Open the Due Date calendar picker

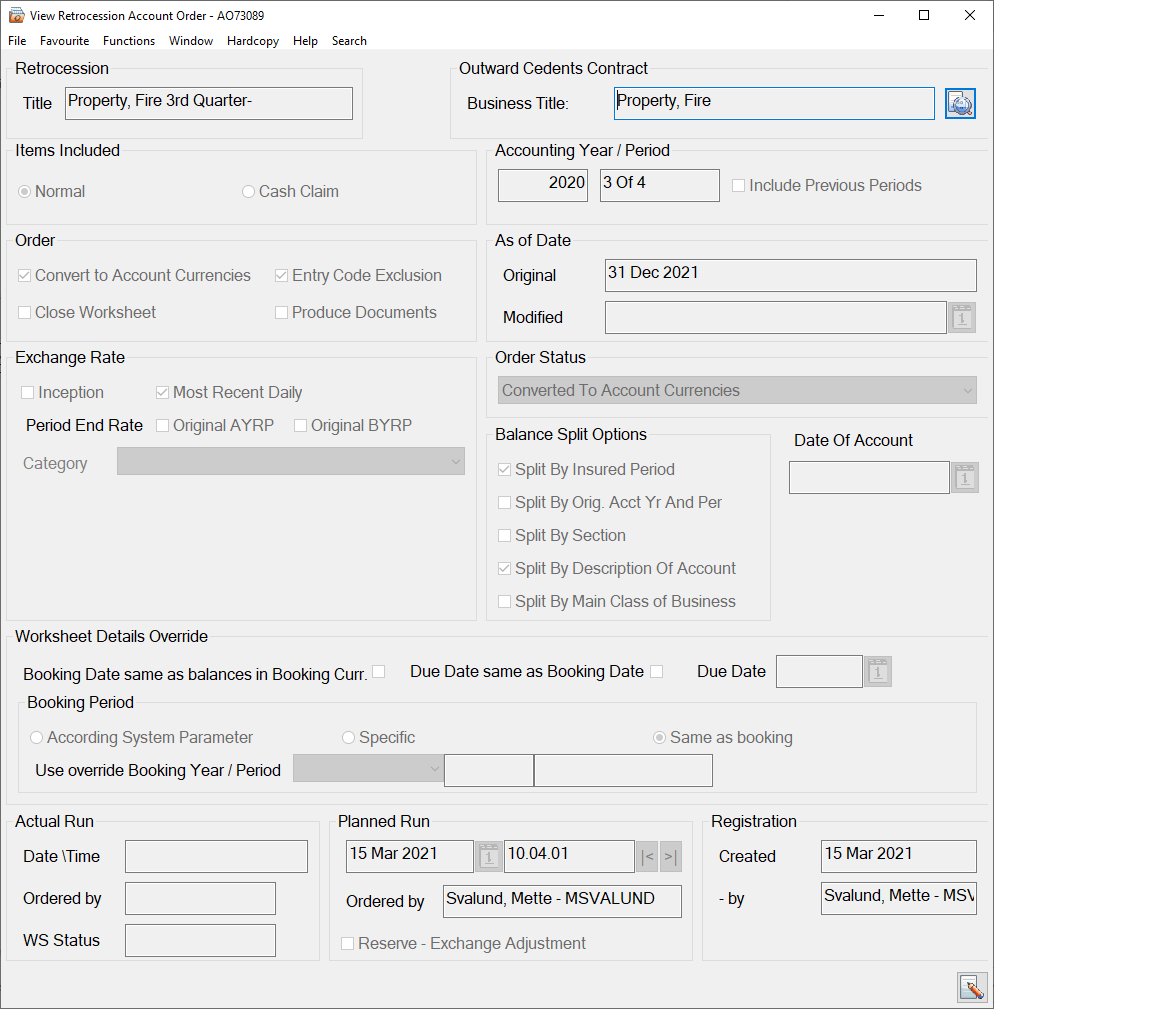[x=877, y=672]
